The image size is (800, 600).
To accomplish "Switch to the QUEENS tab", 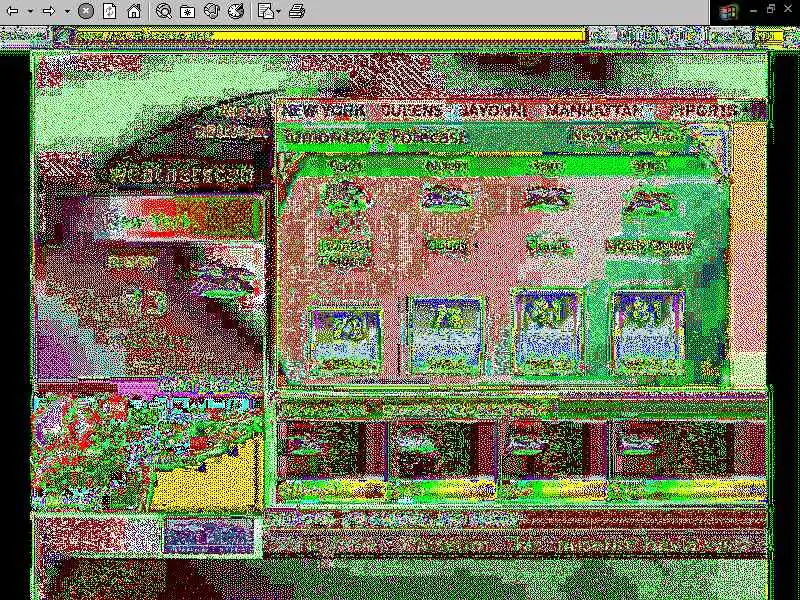I will 411,110.
